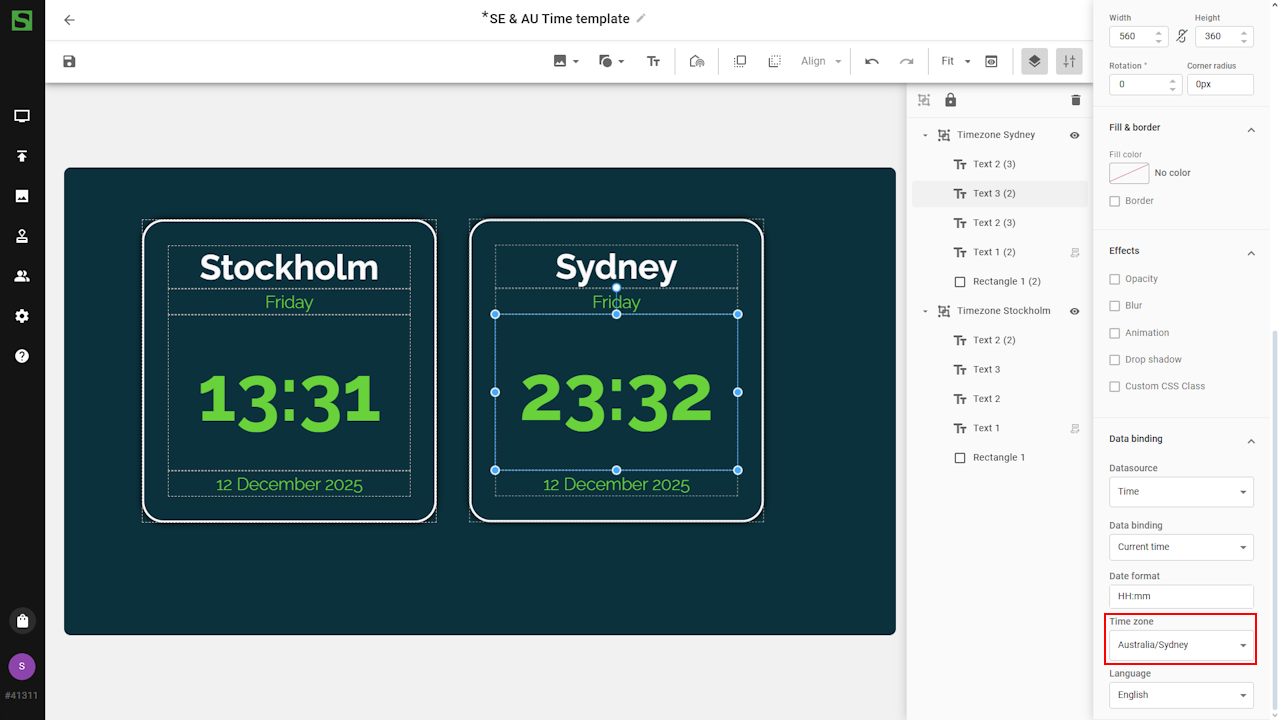
Task: Open the Align menu
Action: click(x=821, y=62)
